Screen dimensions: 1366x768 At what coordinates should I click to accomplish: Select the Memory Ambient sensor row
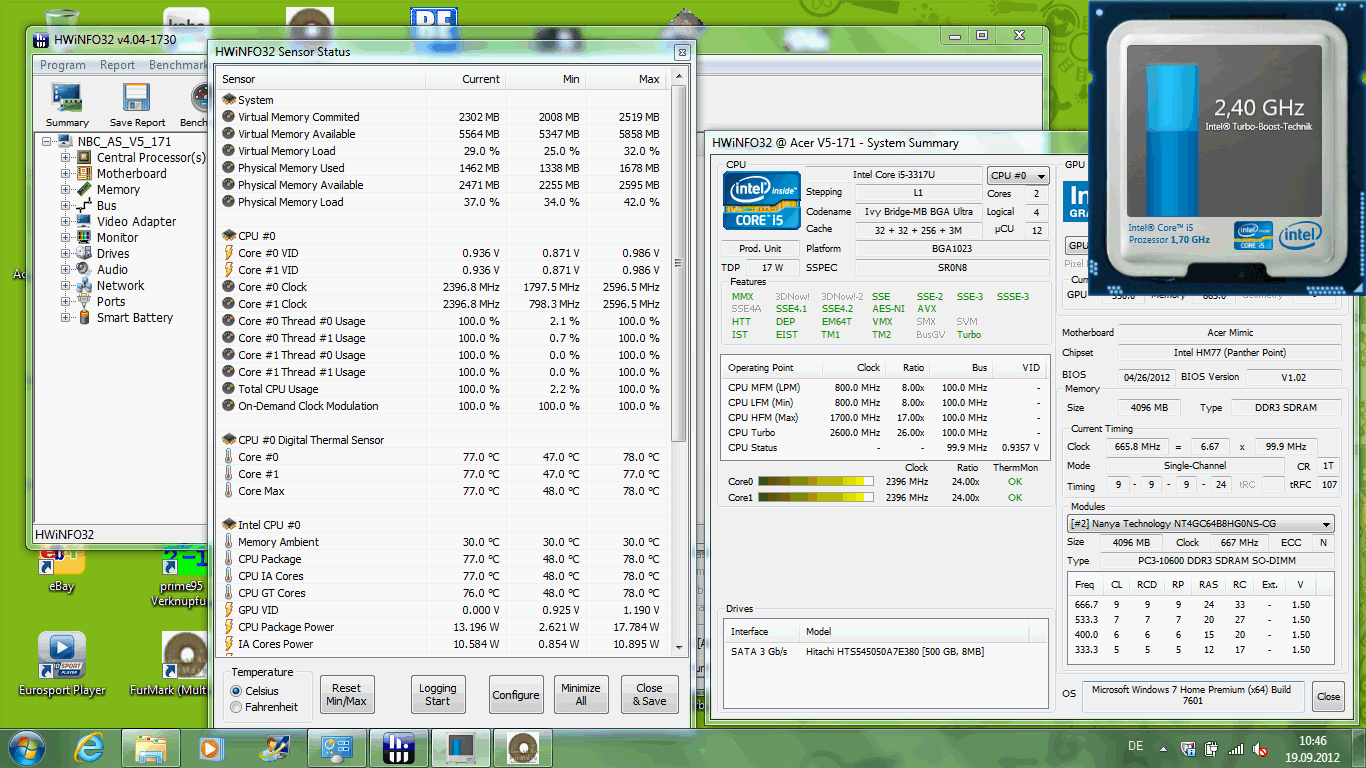[442, 542]
